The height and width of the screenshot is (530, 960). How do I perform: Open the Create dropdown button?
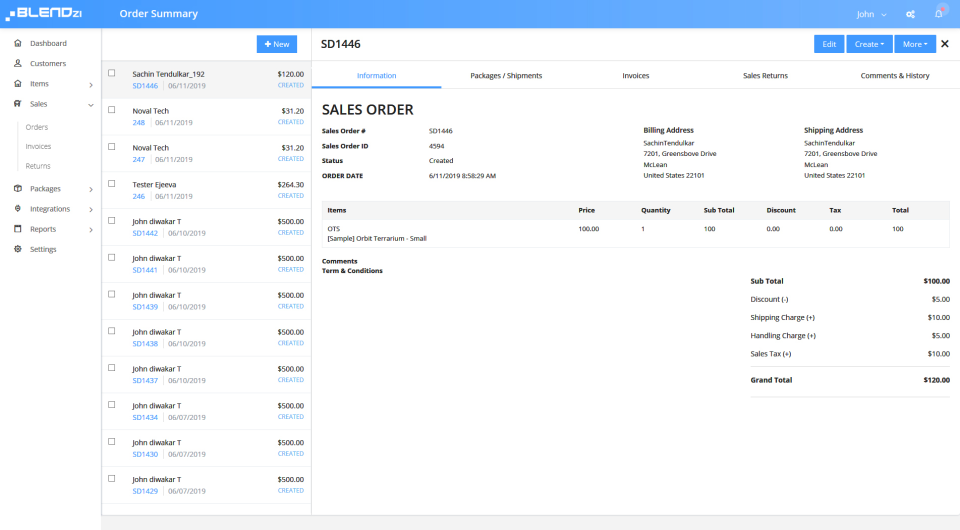pos(869,44)
